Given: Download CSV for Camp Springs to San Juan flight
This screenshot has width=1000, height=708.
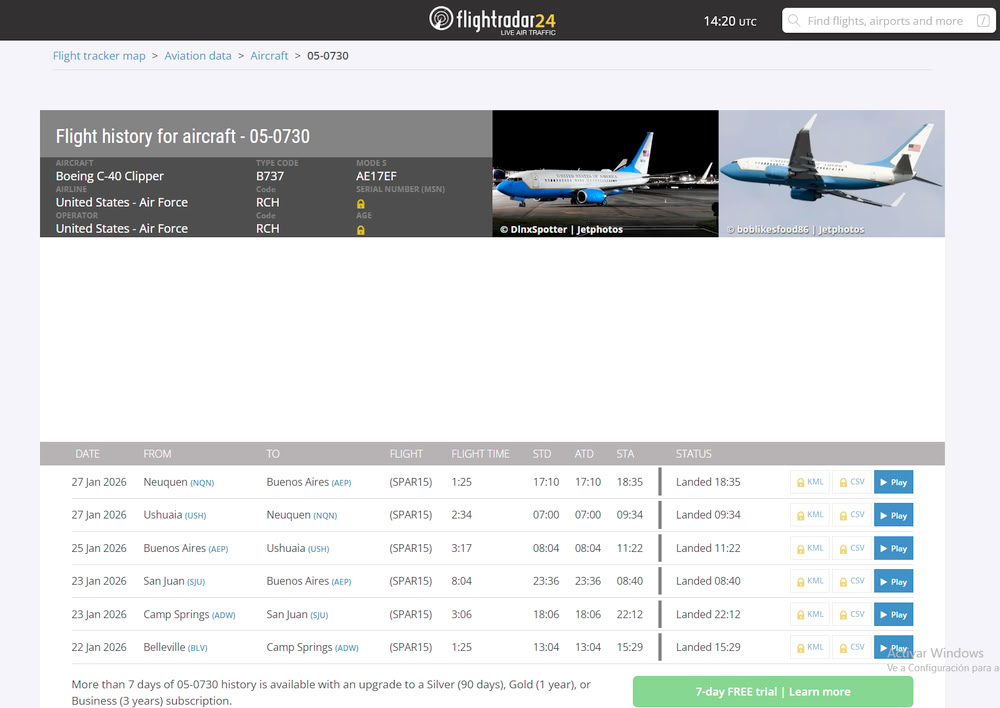Looking at the screenshot, I should click(x=851, y=614).
